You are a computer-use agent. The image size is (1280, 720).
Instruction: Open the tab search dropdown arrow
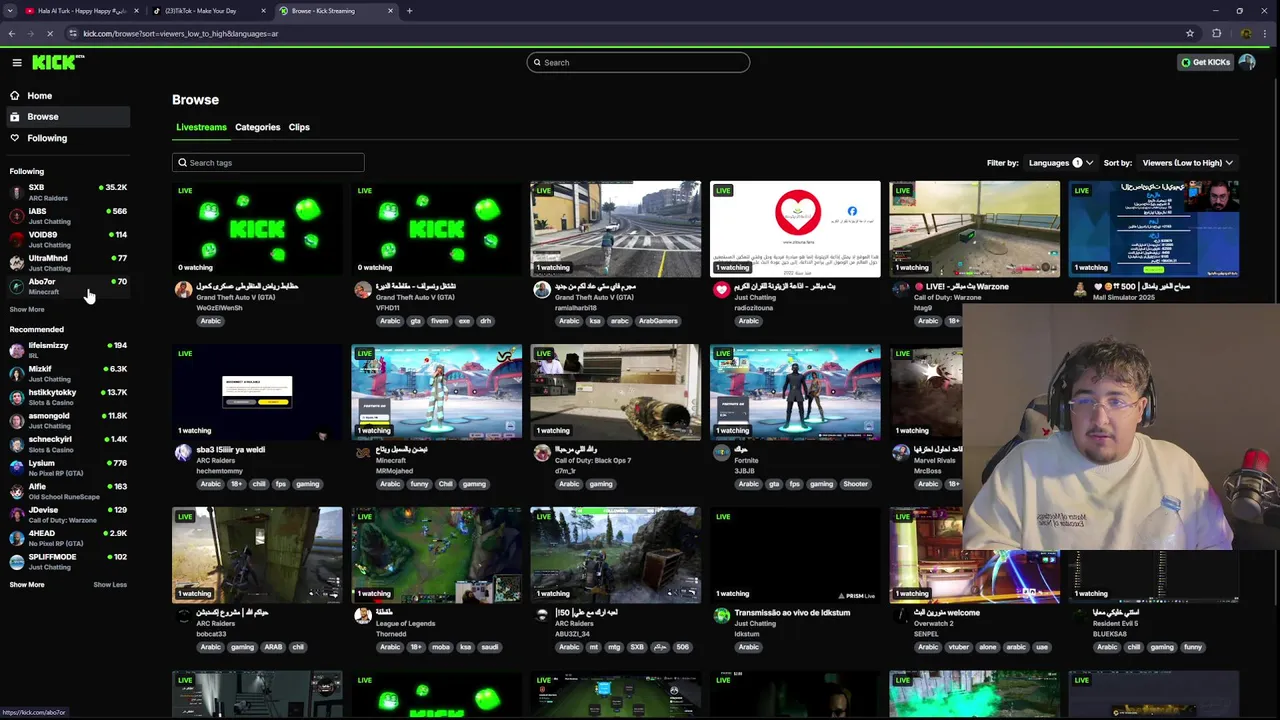(11, 11)
